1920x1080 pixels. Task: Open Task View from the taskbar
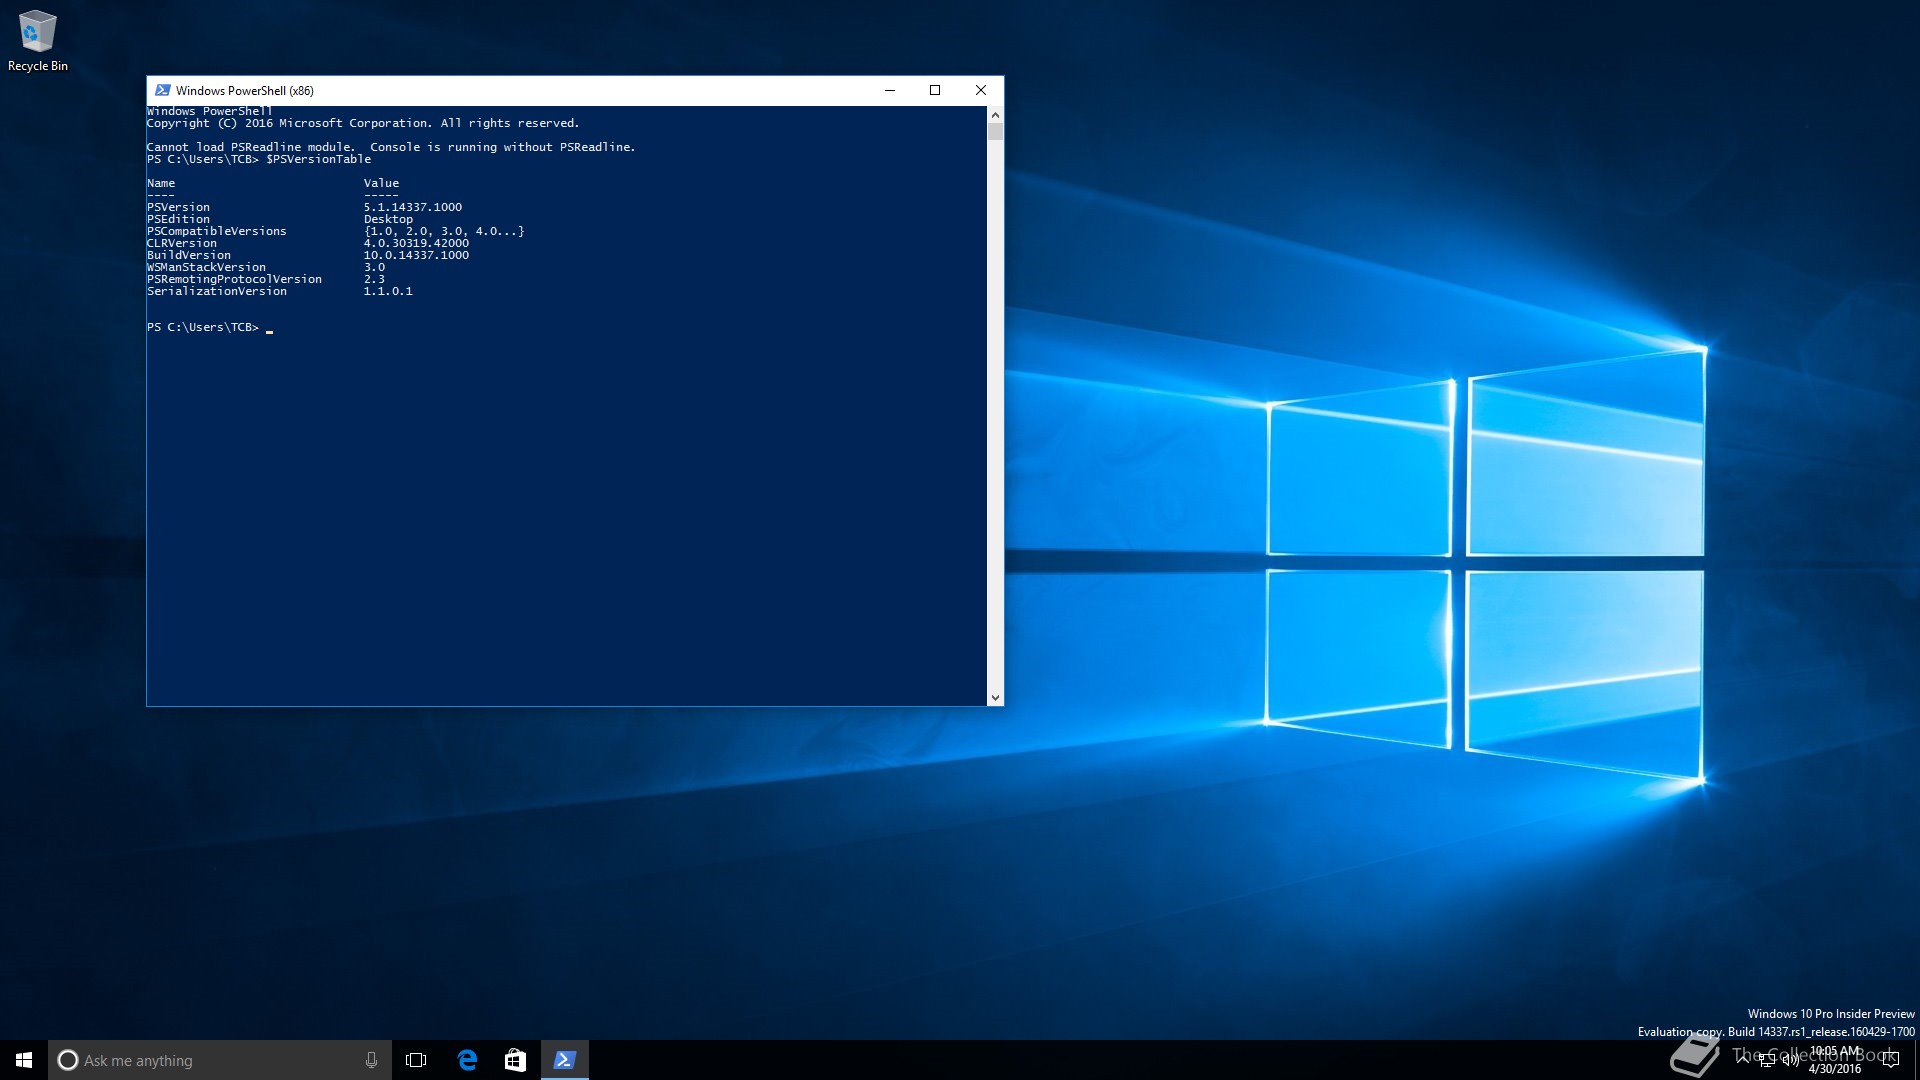tap(416, 1060)
